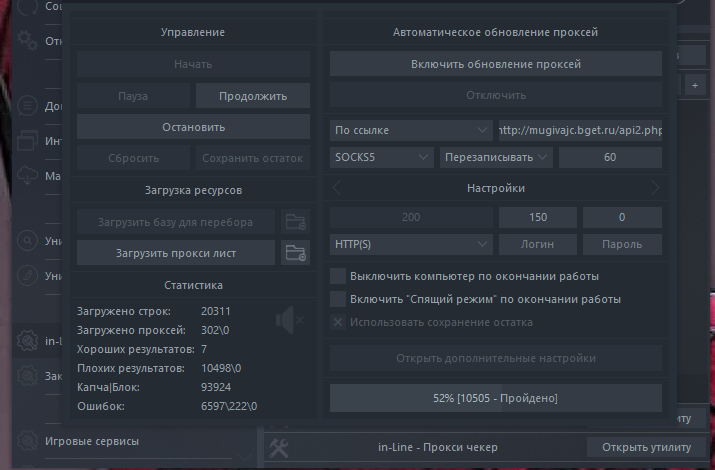Click Ошибок value 6597\222\0
The height and width of the screenshot is (470, 715).
[229, 406]
